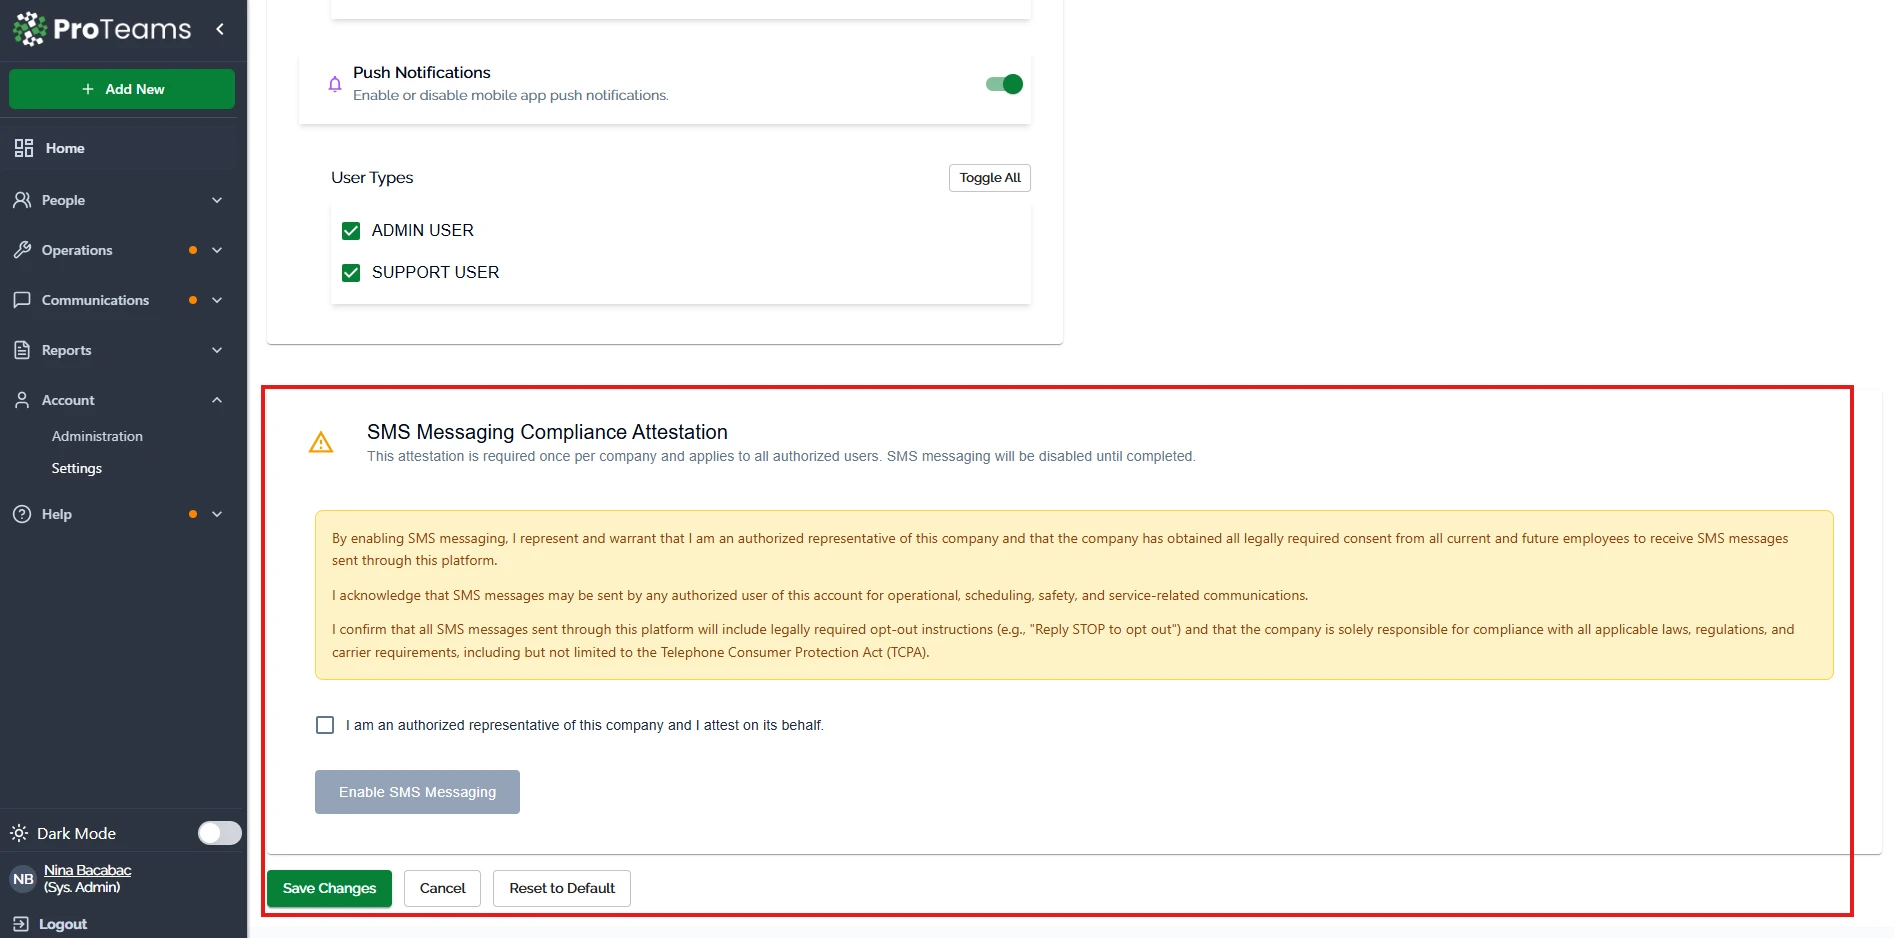Click the Reports document icon
The image size is (1894, 938).
click(22, 350)
